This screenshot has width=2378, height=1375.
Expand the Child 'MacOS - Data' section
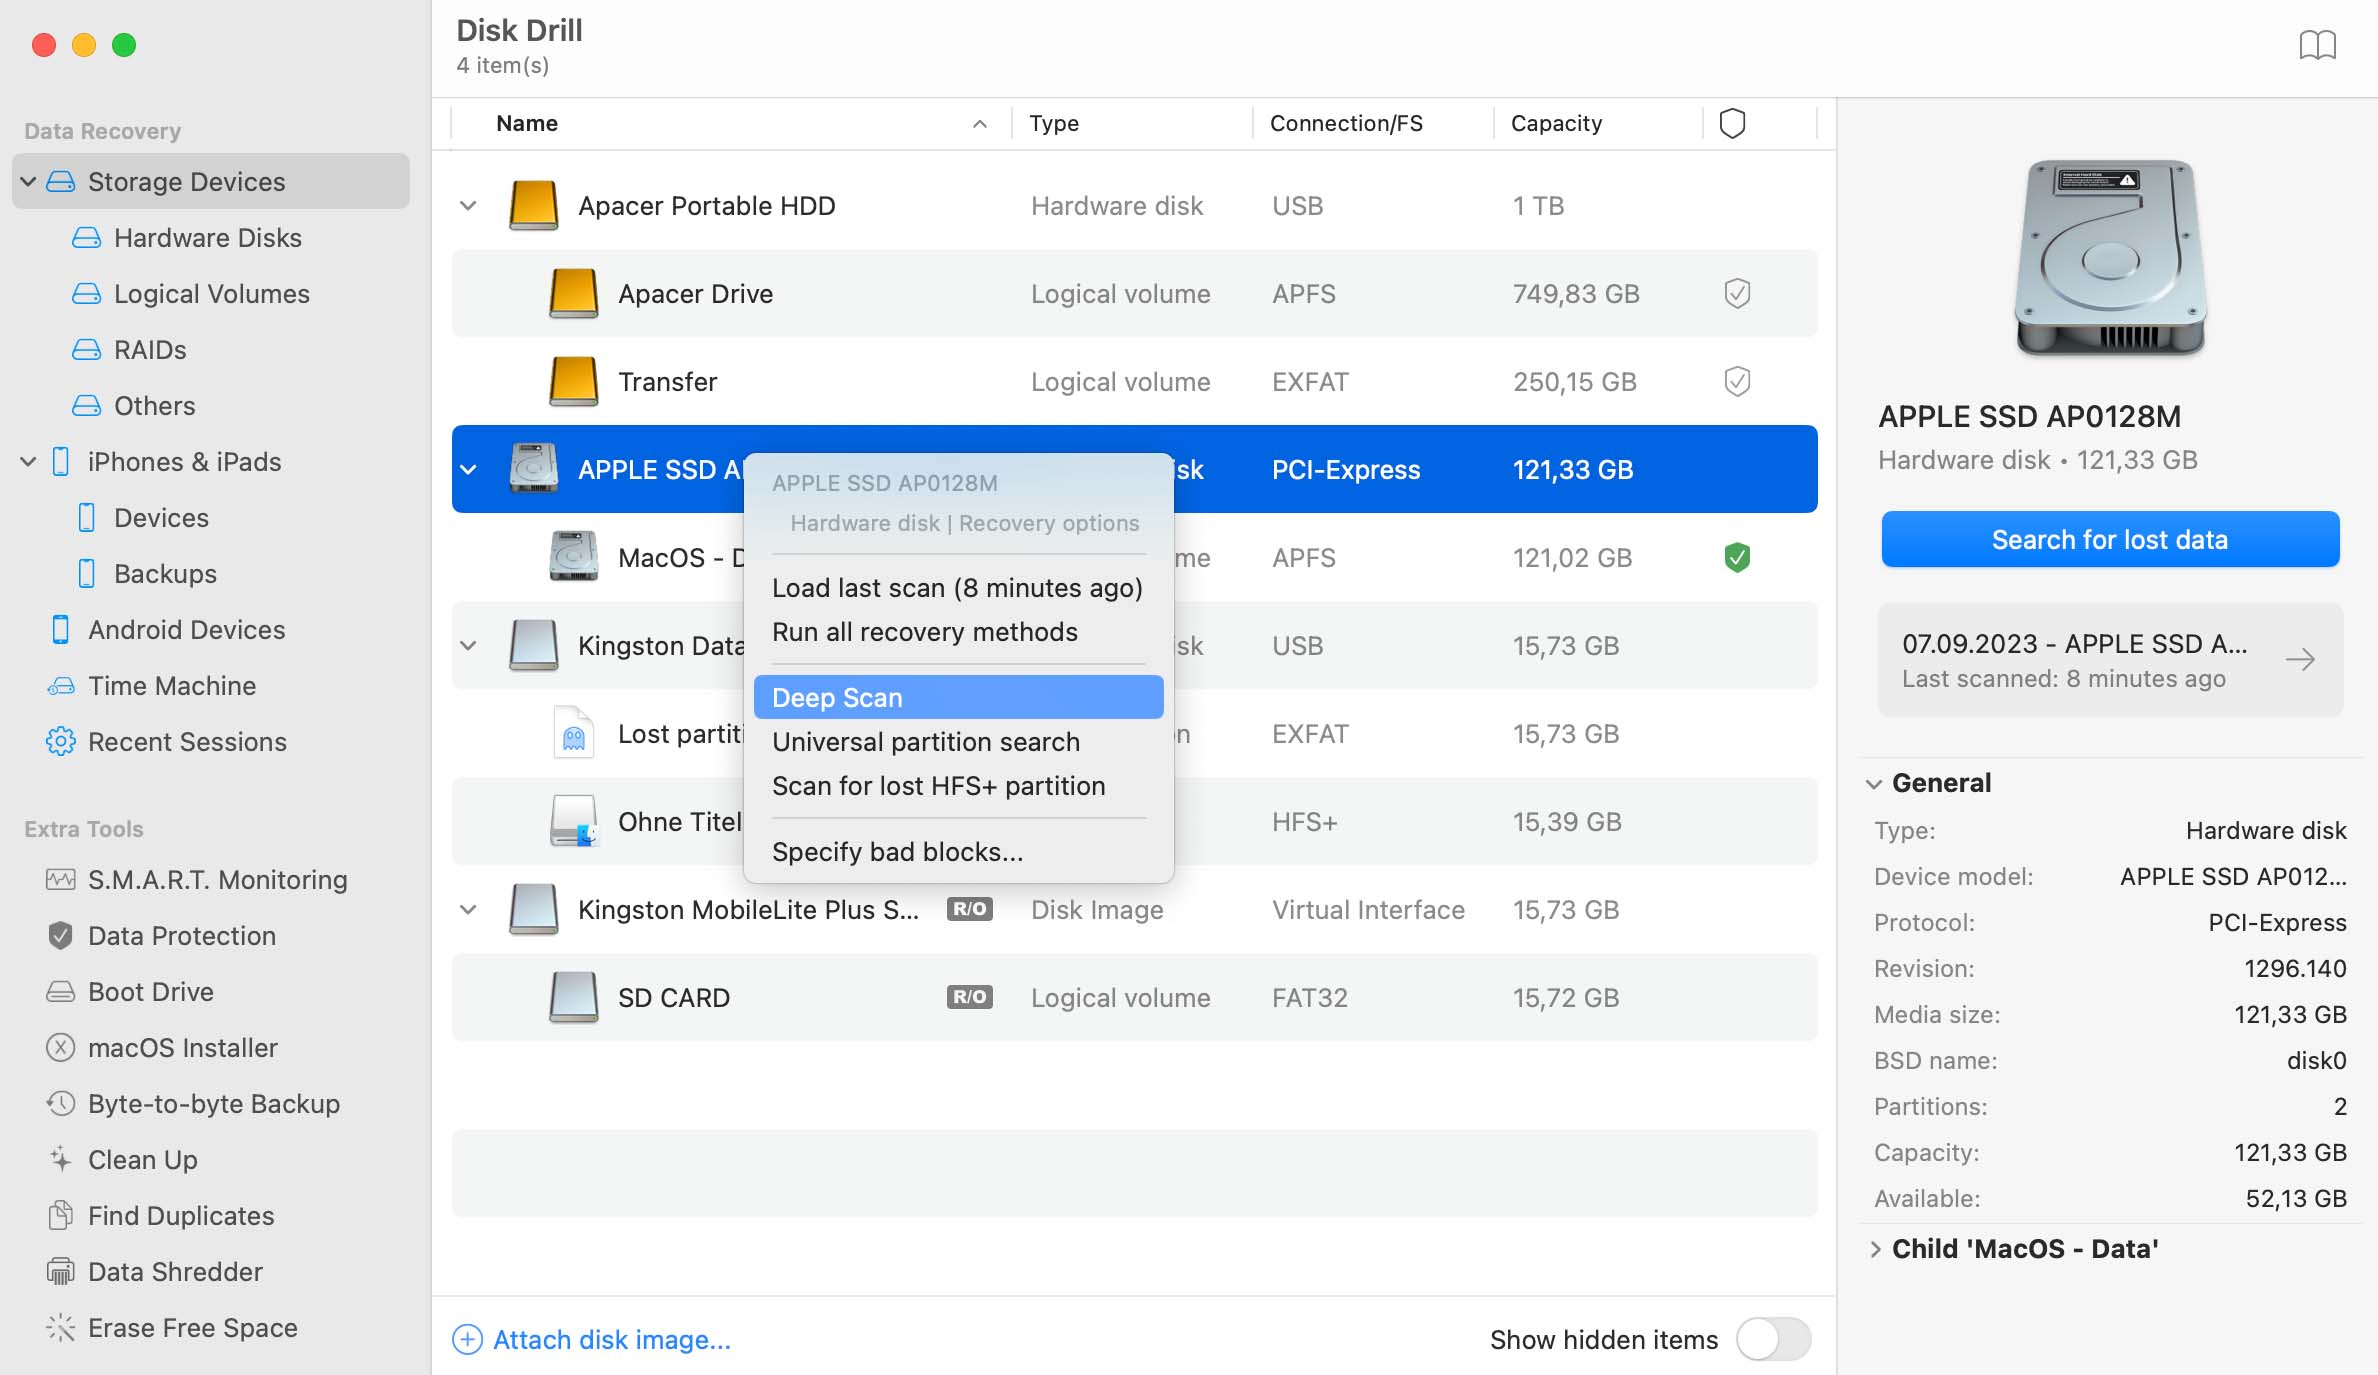pos(1874,1249)
